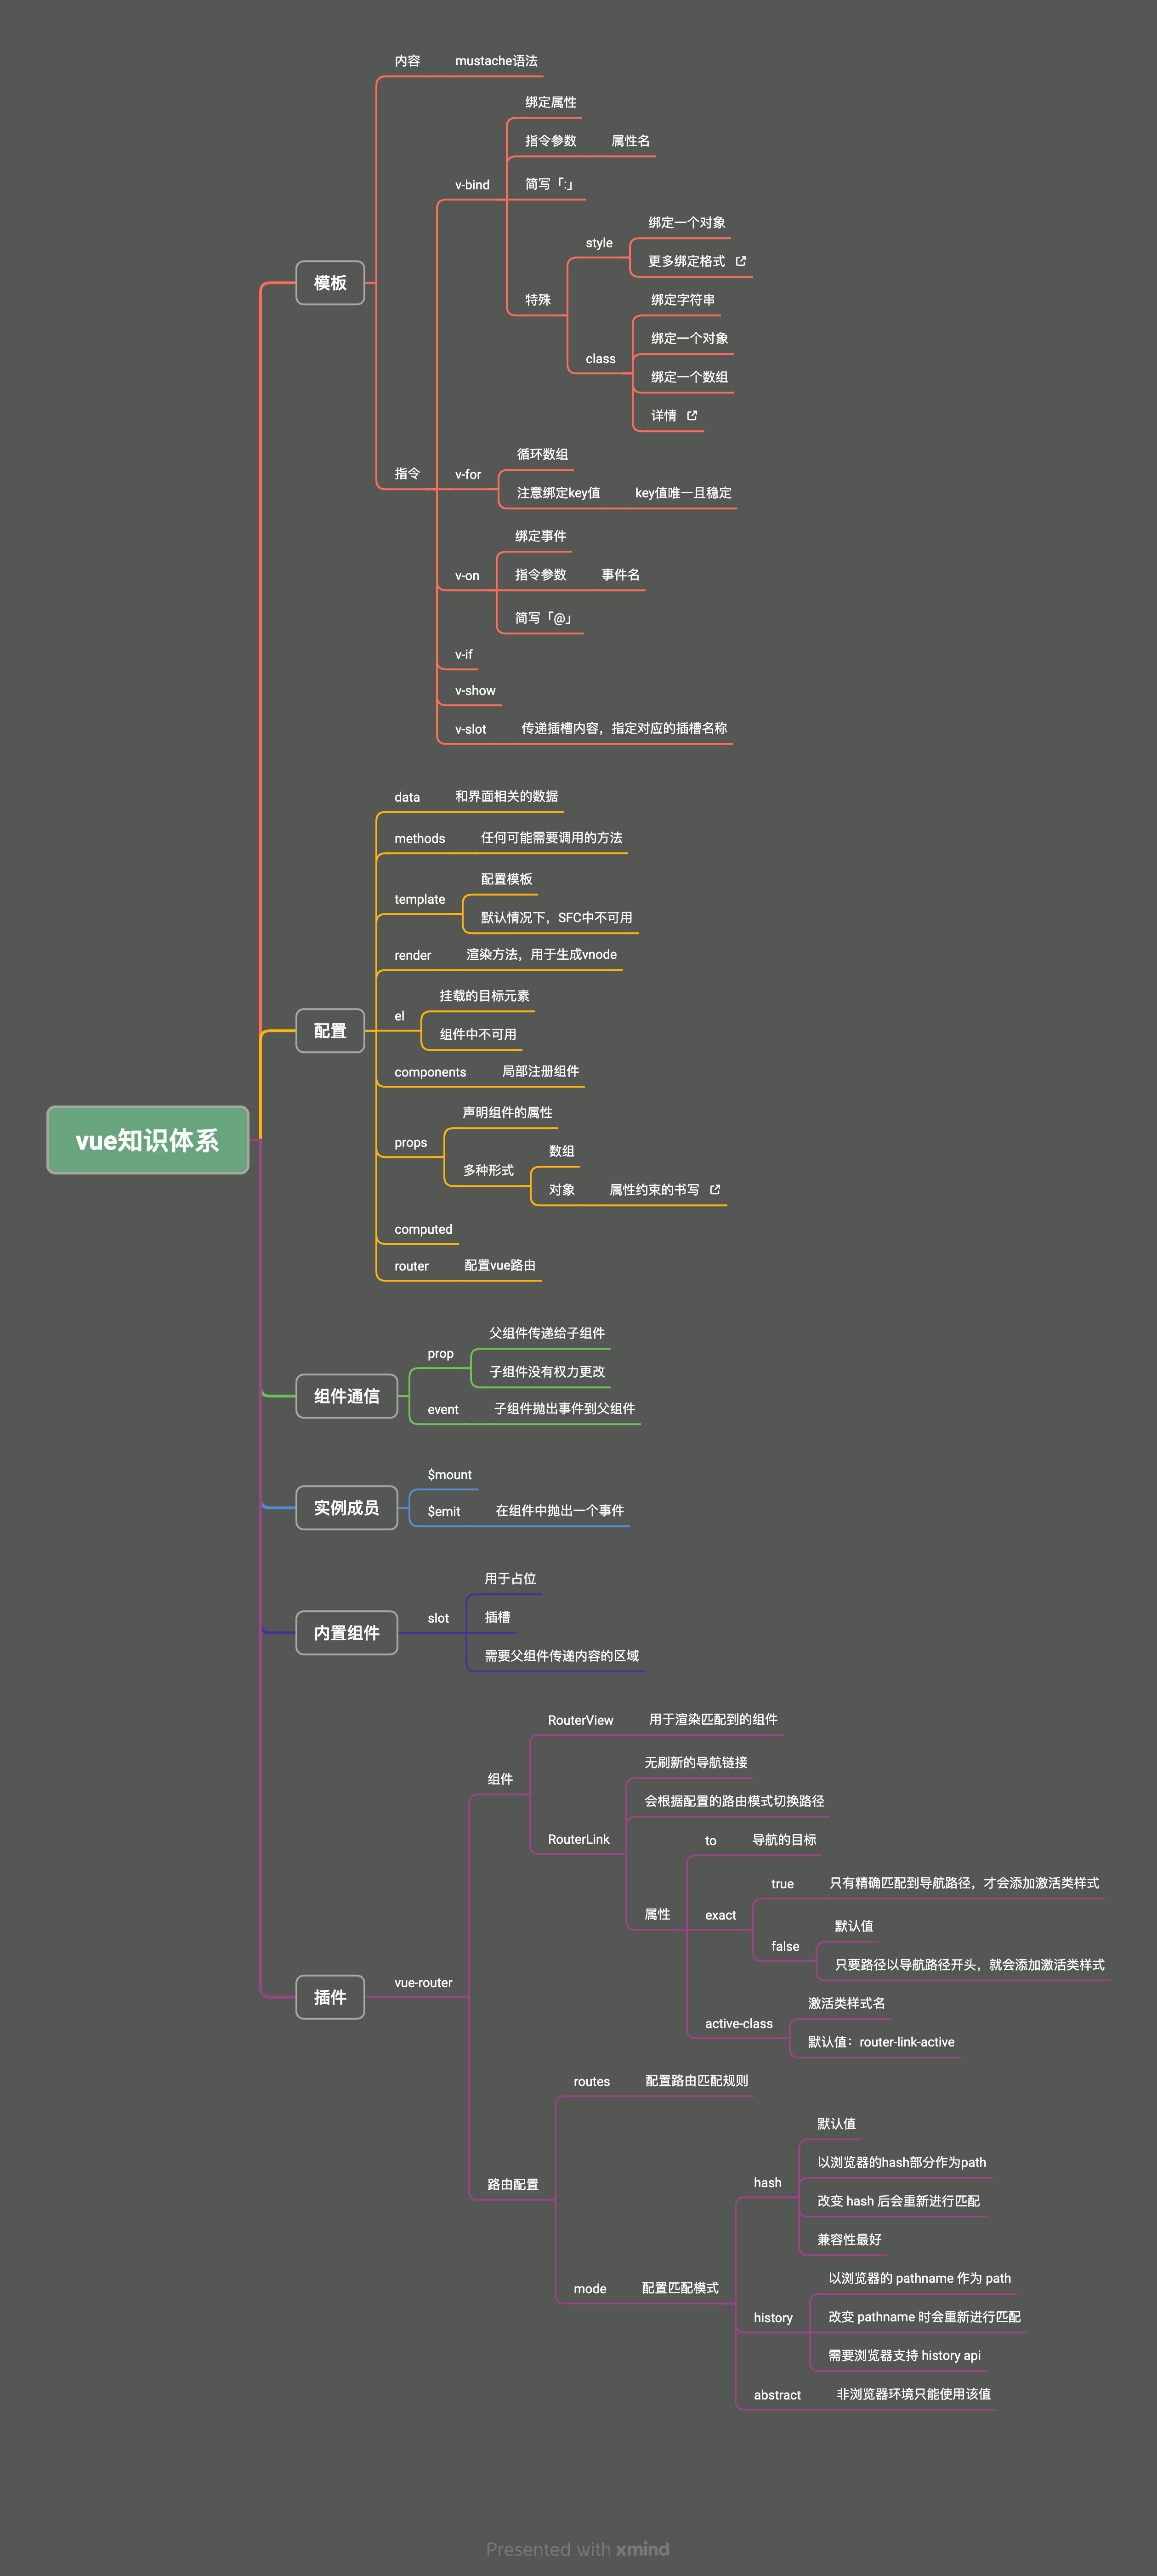
Task: Click the v-slot node
Action: tap(471, 729)
